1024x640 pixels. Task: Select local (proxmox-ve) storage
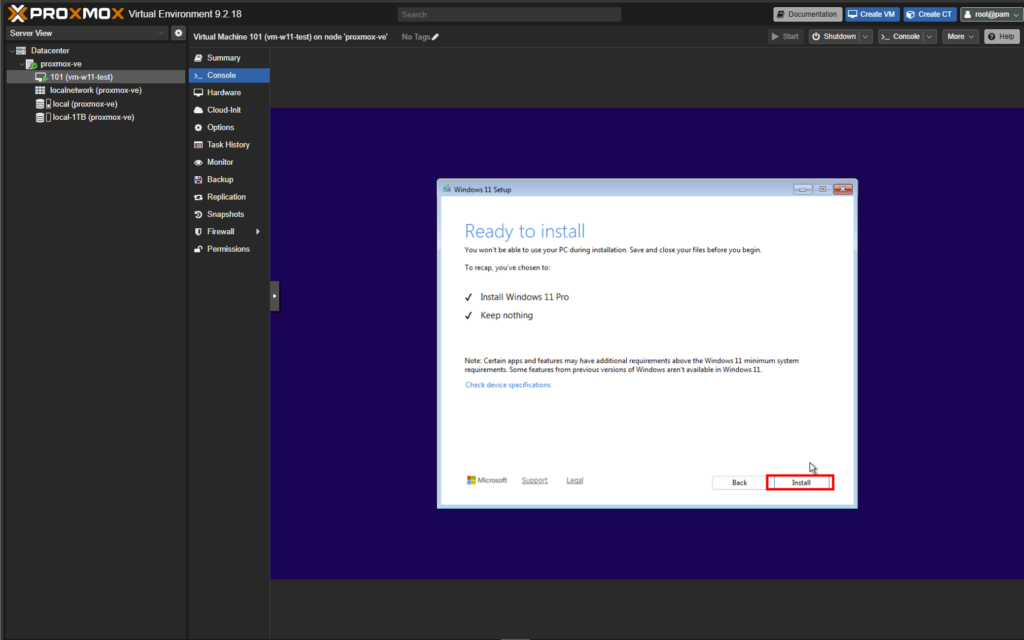point(84,104)
